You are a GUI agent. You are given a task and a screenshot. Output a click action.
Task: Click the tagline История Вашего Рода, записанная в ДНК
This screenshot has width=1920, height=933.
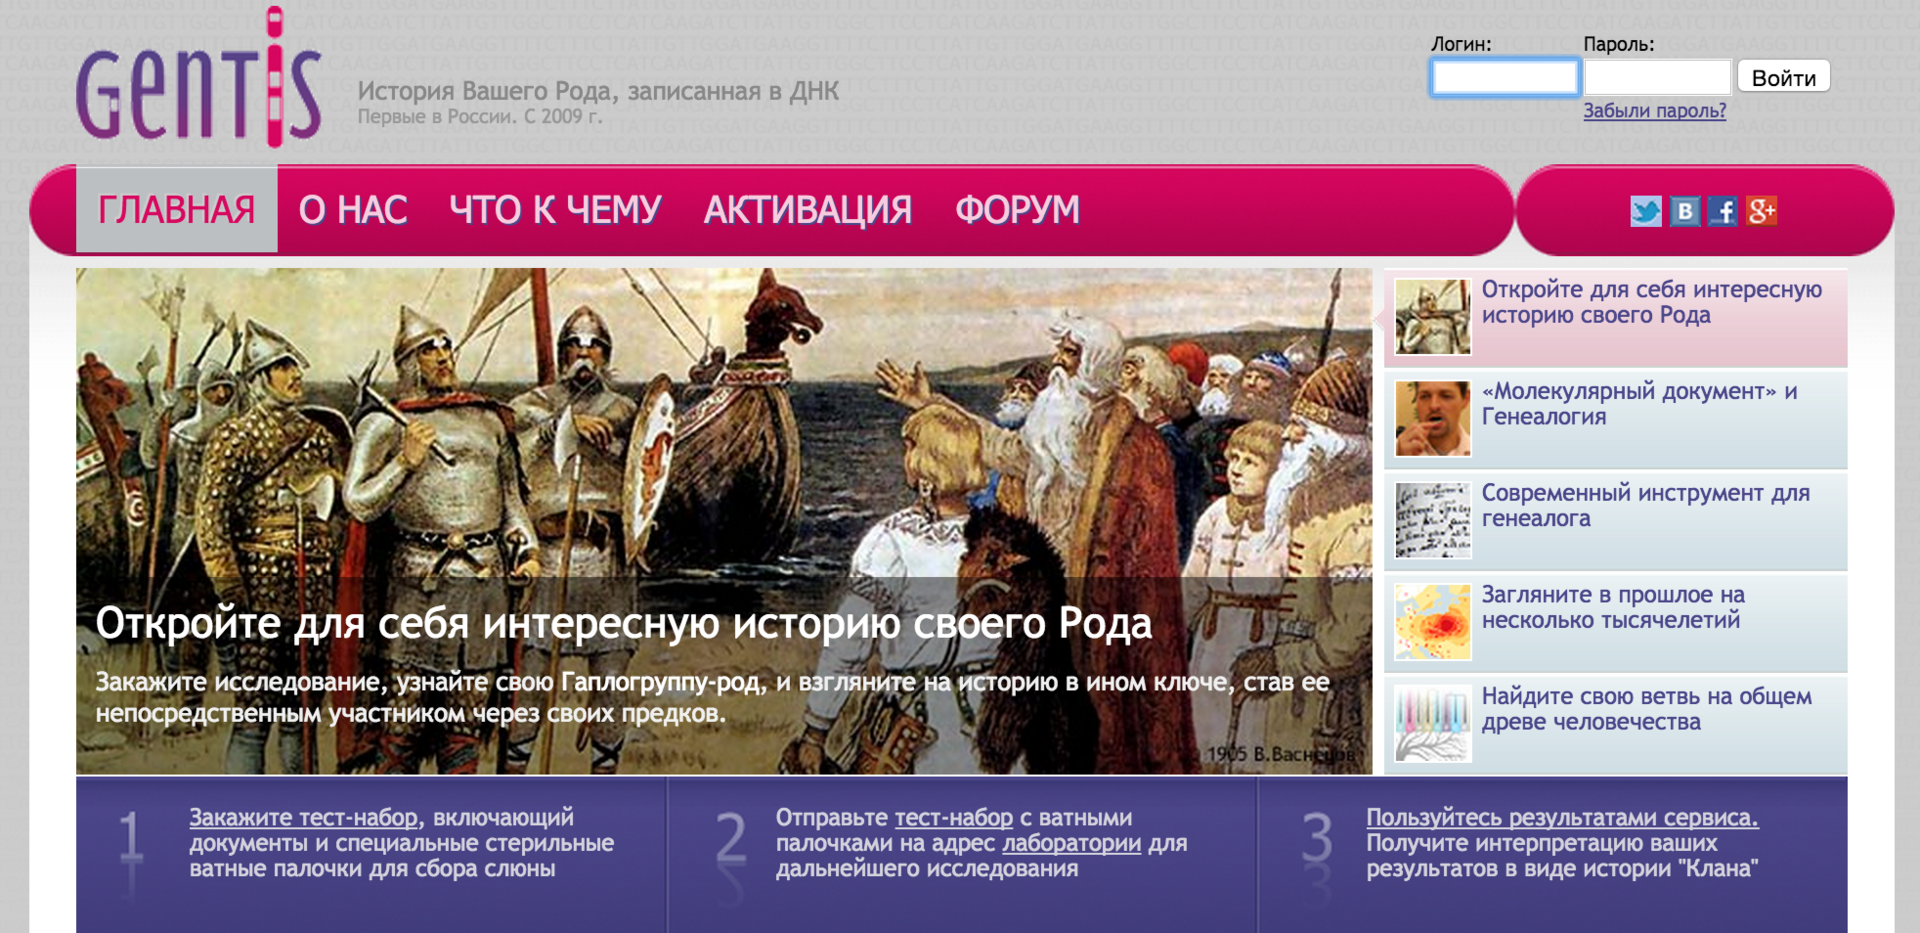coord(598,91)
